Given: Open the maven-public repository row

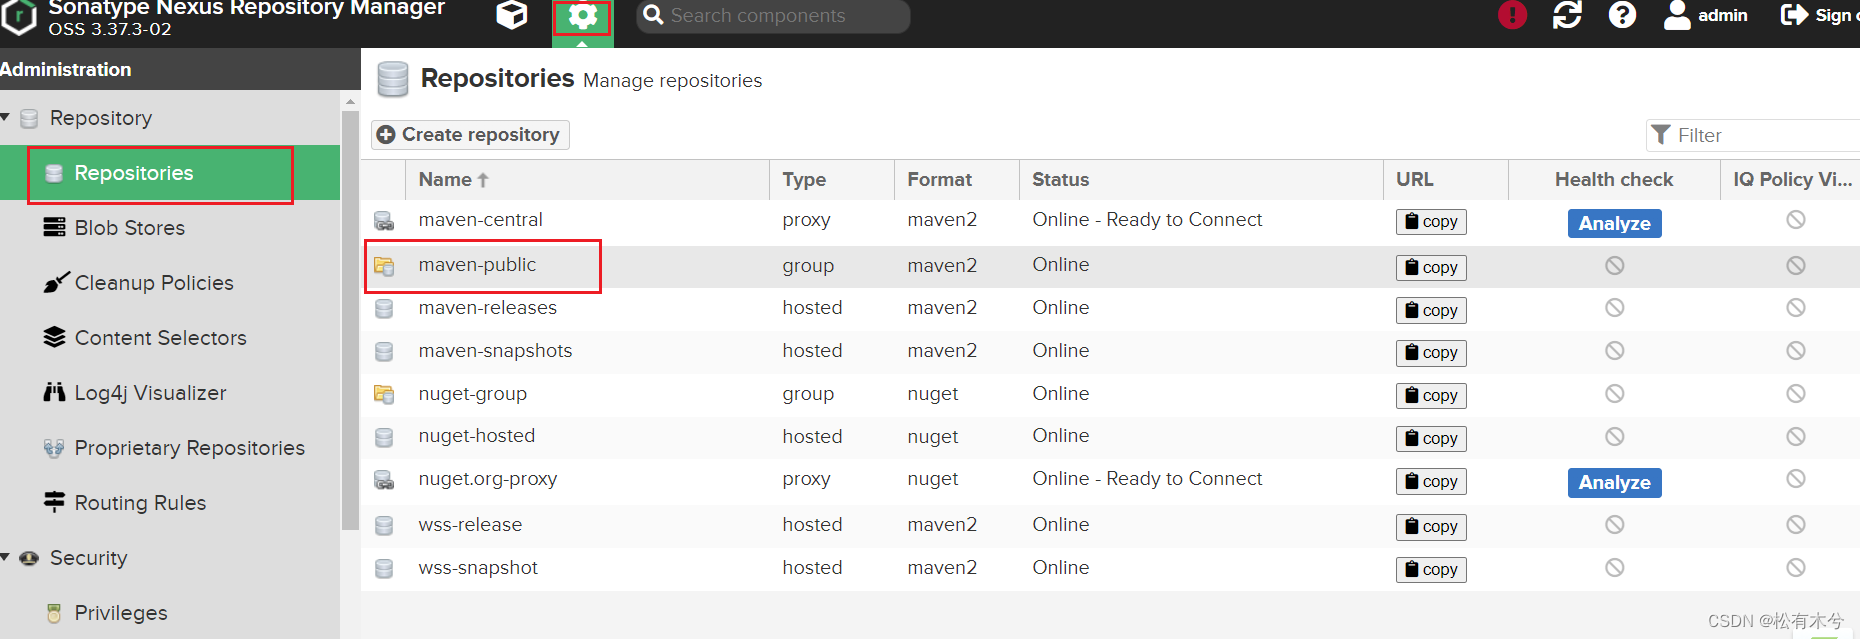Looking at the screenshot, I should [x=1110, y=266].
